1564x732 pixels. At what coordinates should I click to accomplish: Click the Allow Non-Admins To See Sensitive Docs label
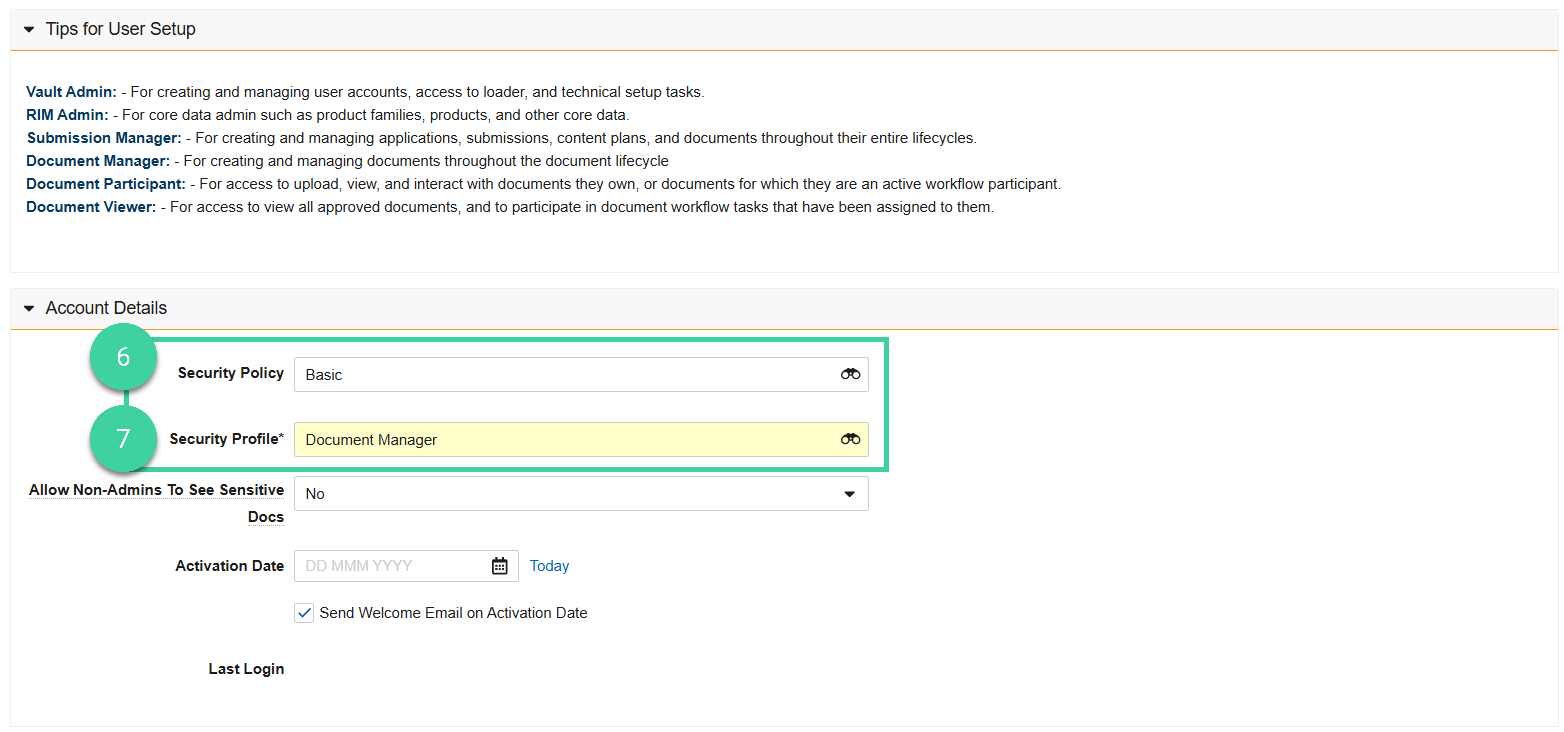(x=156, y=503)
